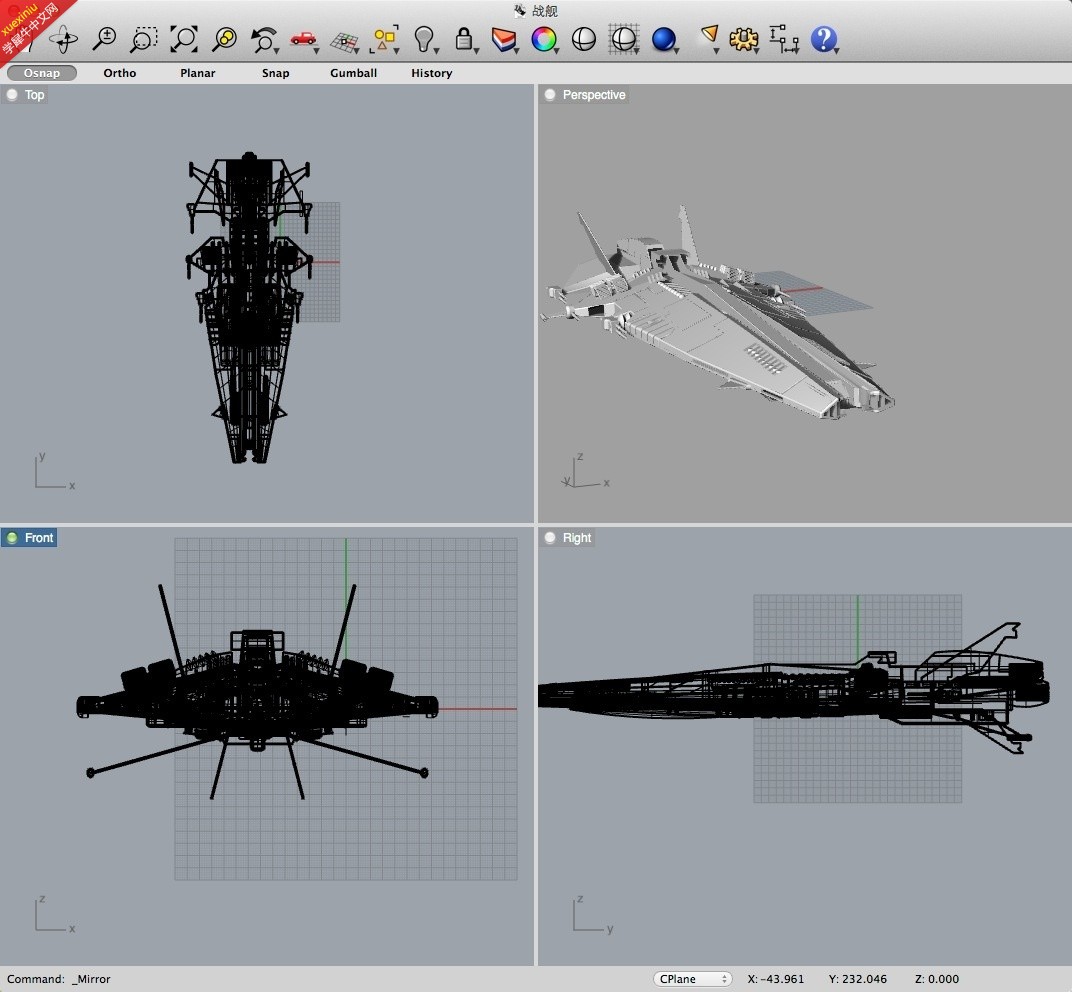Open the Layers panel icon

505,39
